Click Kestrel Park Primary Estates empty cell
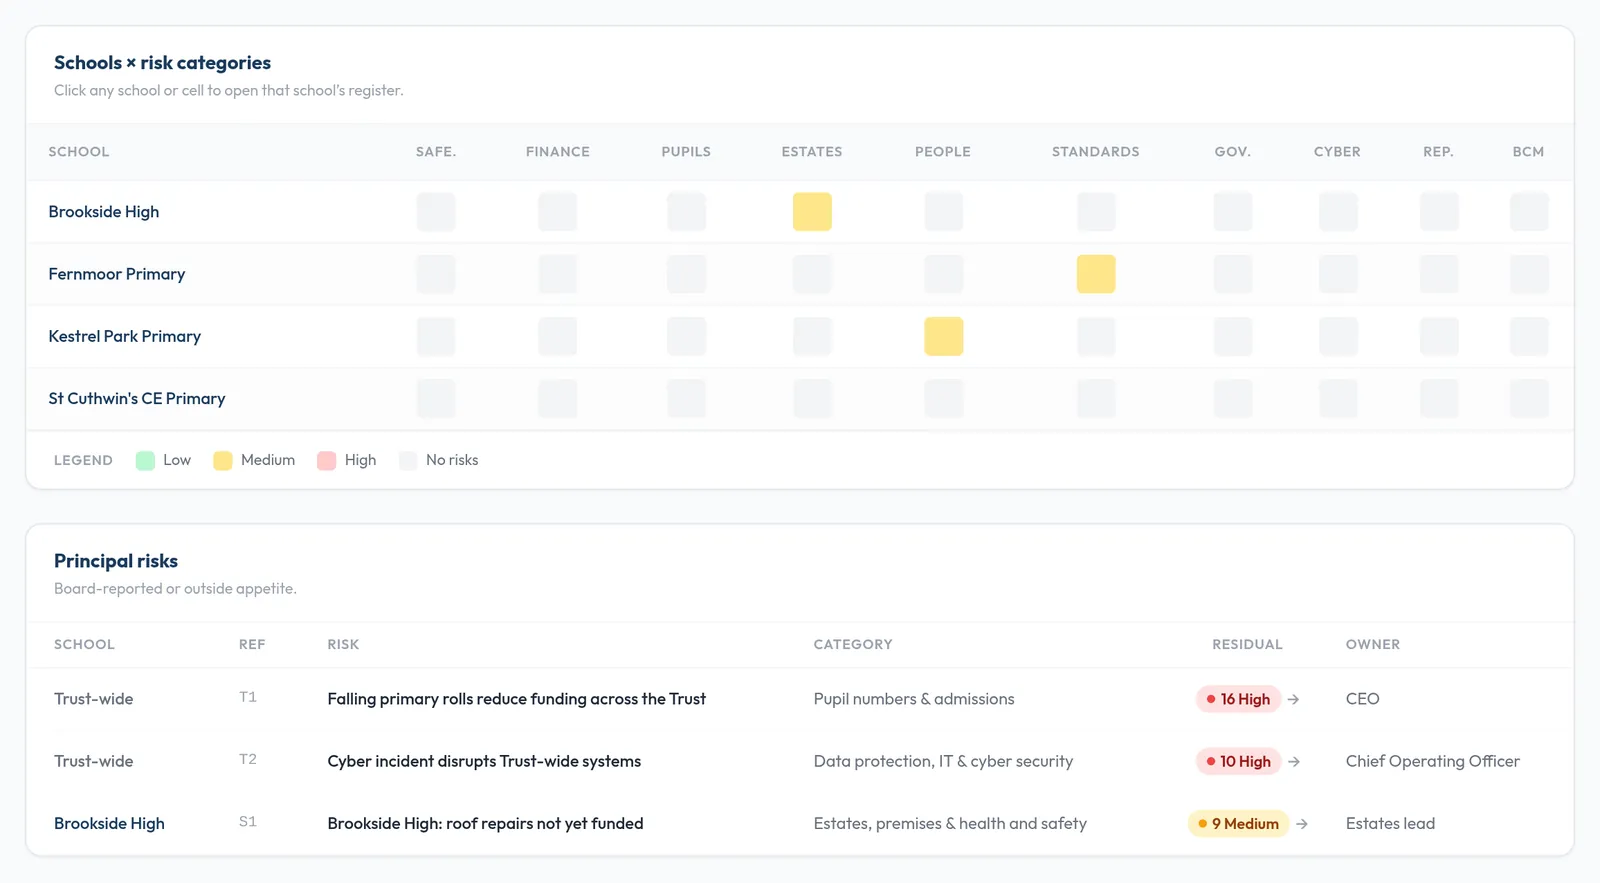 (x=812, y=337)
